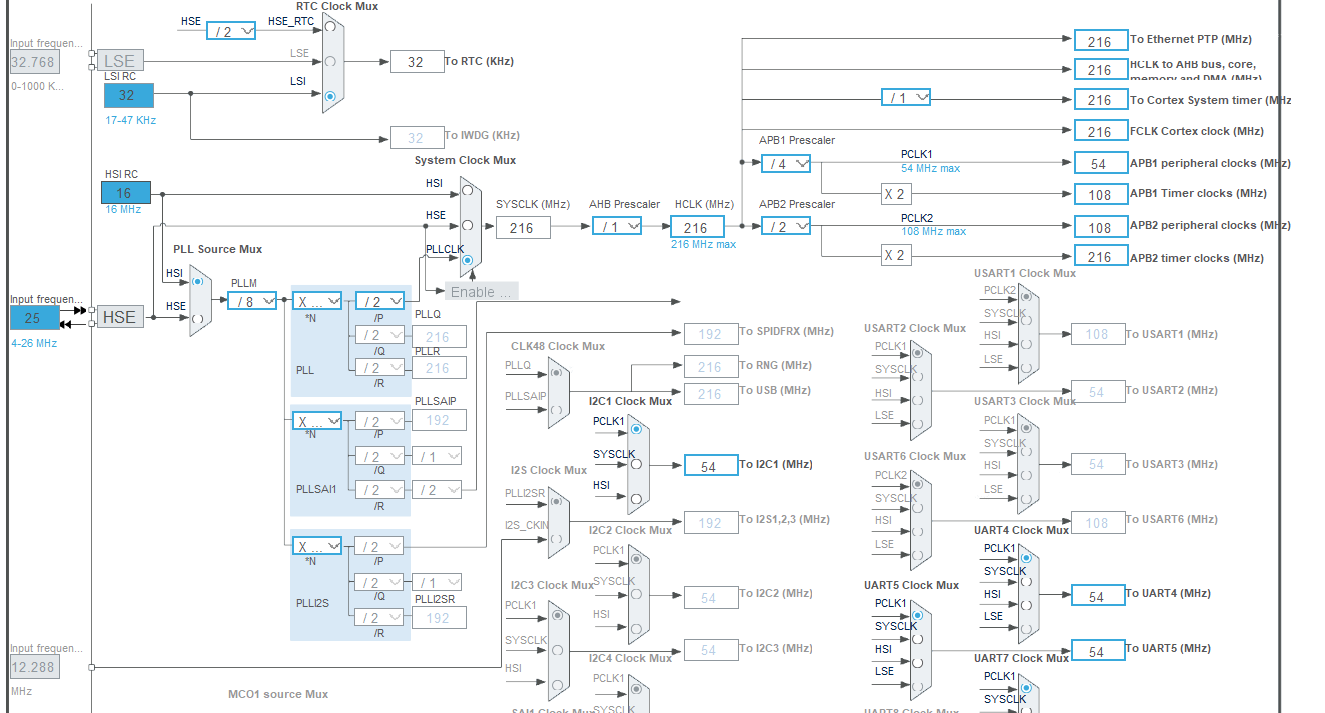Select HSE in the System Clock Mux
The width and height of the screenshot is (1325, 713).
(x=468, y=226)
